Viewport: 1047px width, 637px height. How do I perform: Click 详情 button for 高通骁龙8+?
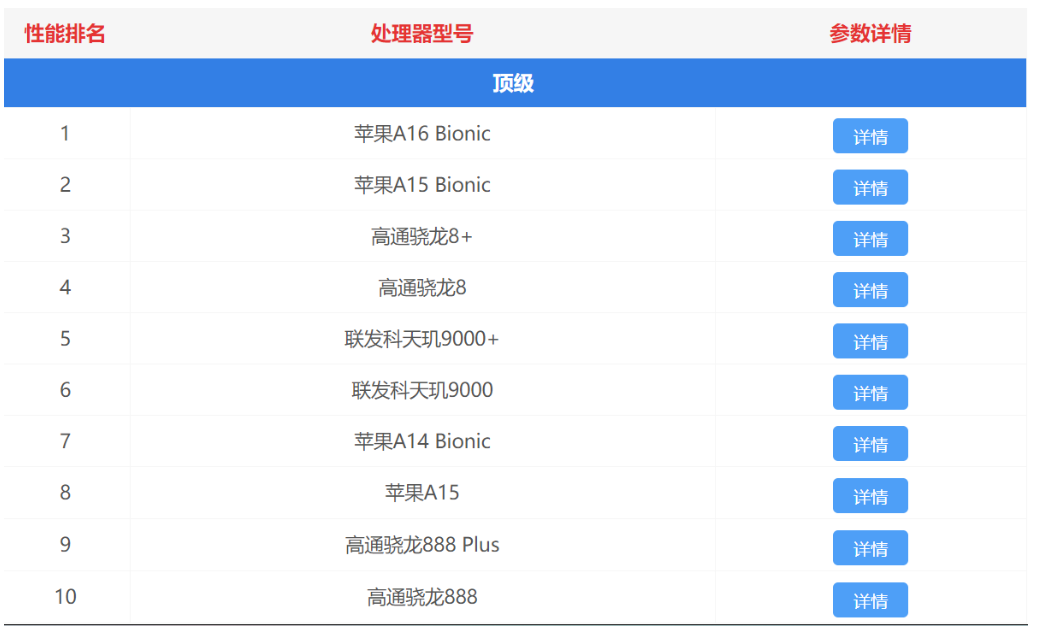(869, 239)
